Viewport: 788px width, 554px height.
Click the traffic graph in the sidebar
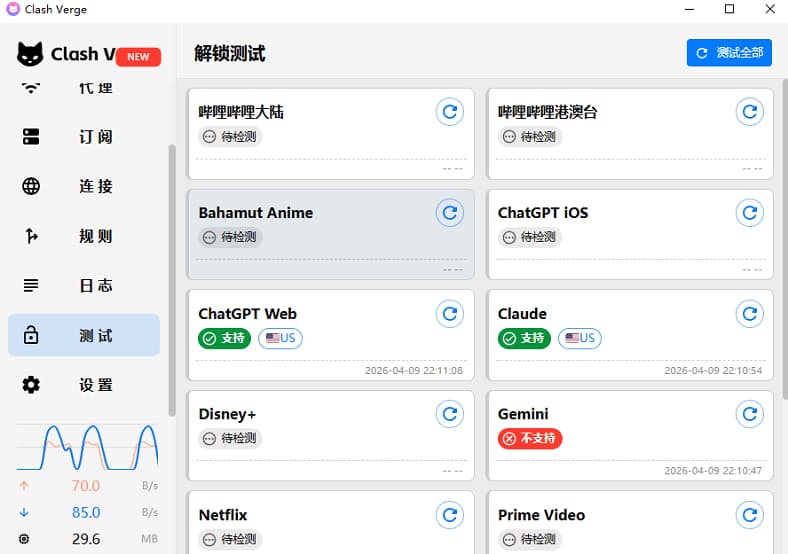click(x=87, y=447)
